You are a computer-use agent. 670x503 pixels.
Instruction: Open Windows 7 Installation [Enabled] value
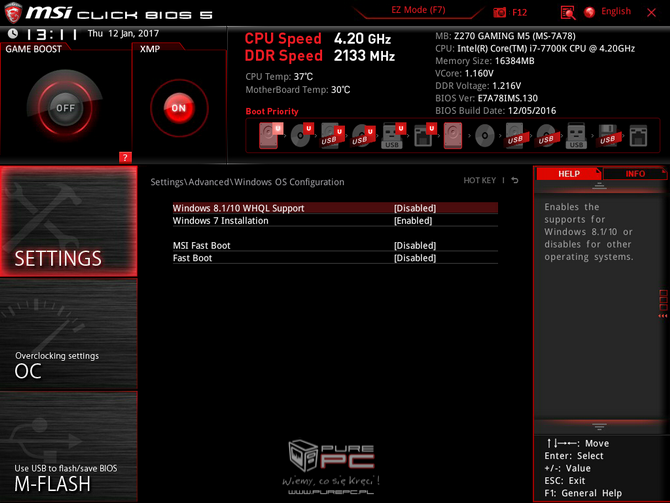coord(413,221)
